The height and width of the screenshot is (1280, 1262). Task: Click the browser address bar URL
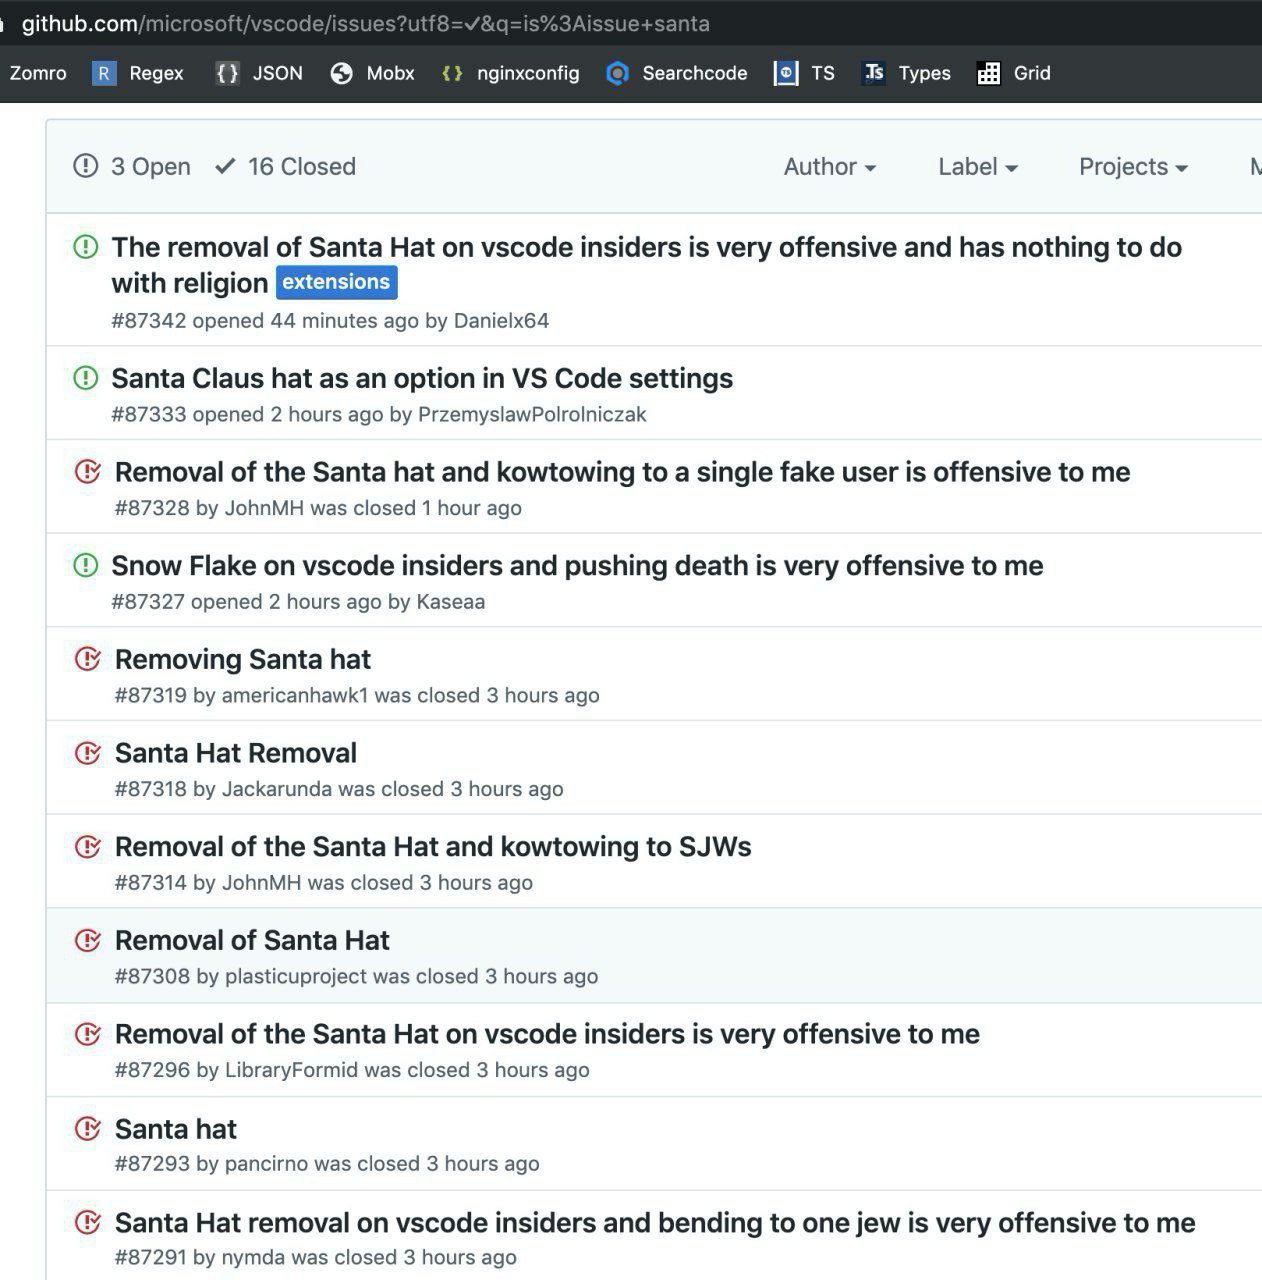[x=366, y=23]
